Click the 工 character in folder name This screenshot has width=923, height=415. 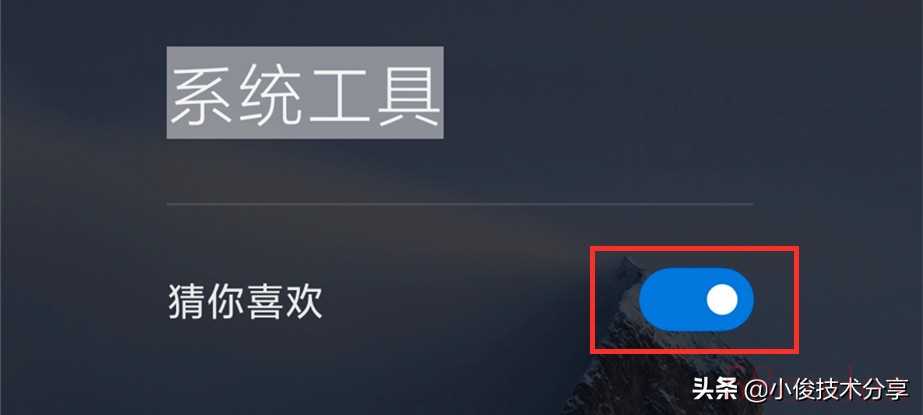[340, 95]
